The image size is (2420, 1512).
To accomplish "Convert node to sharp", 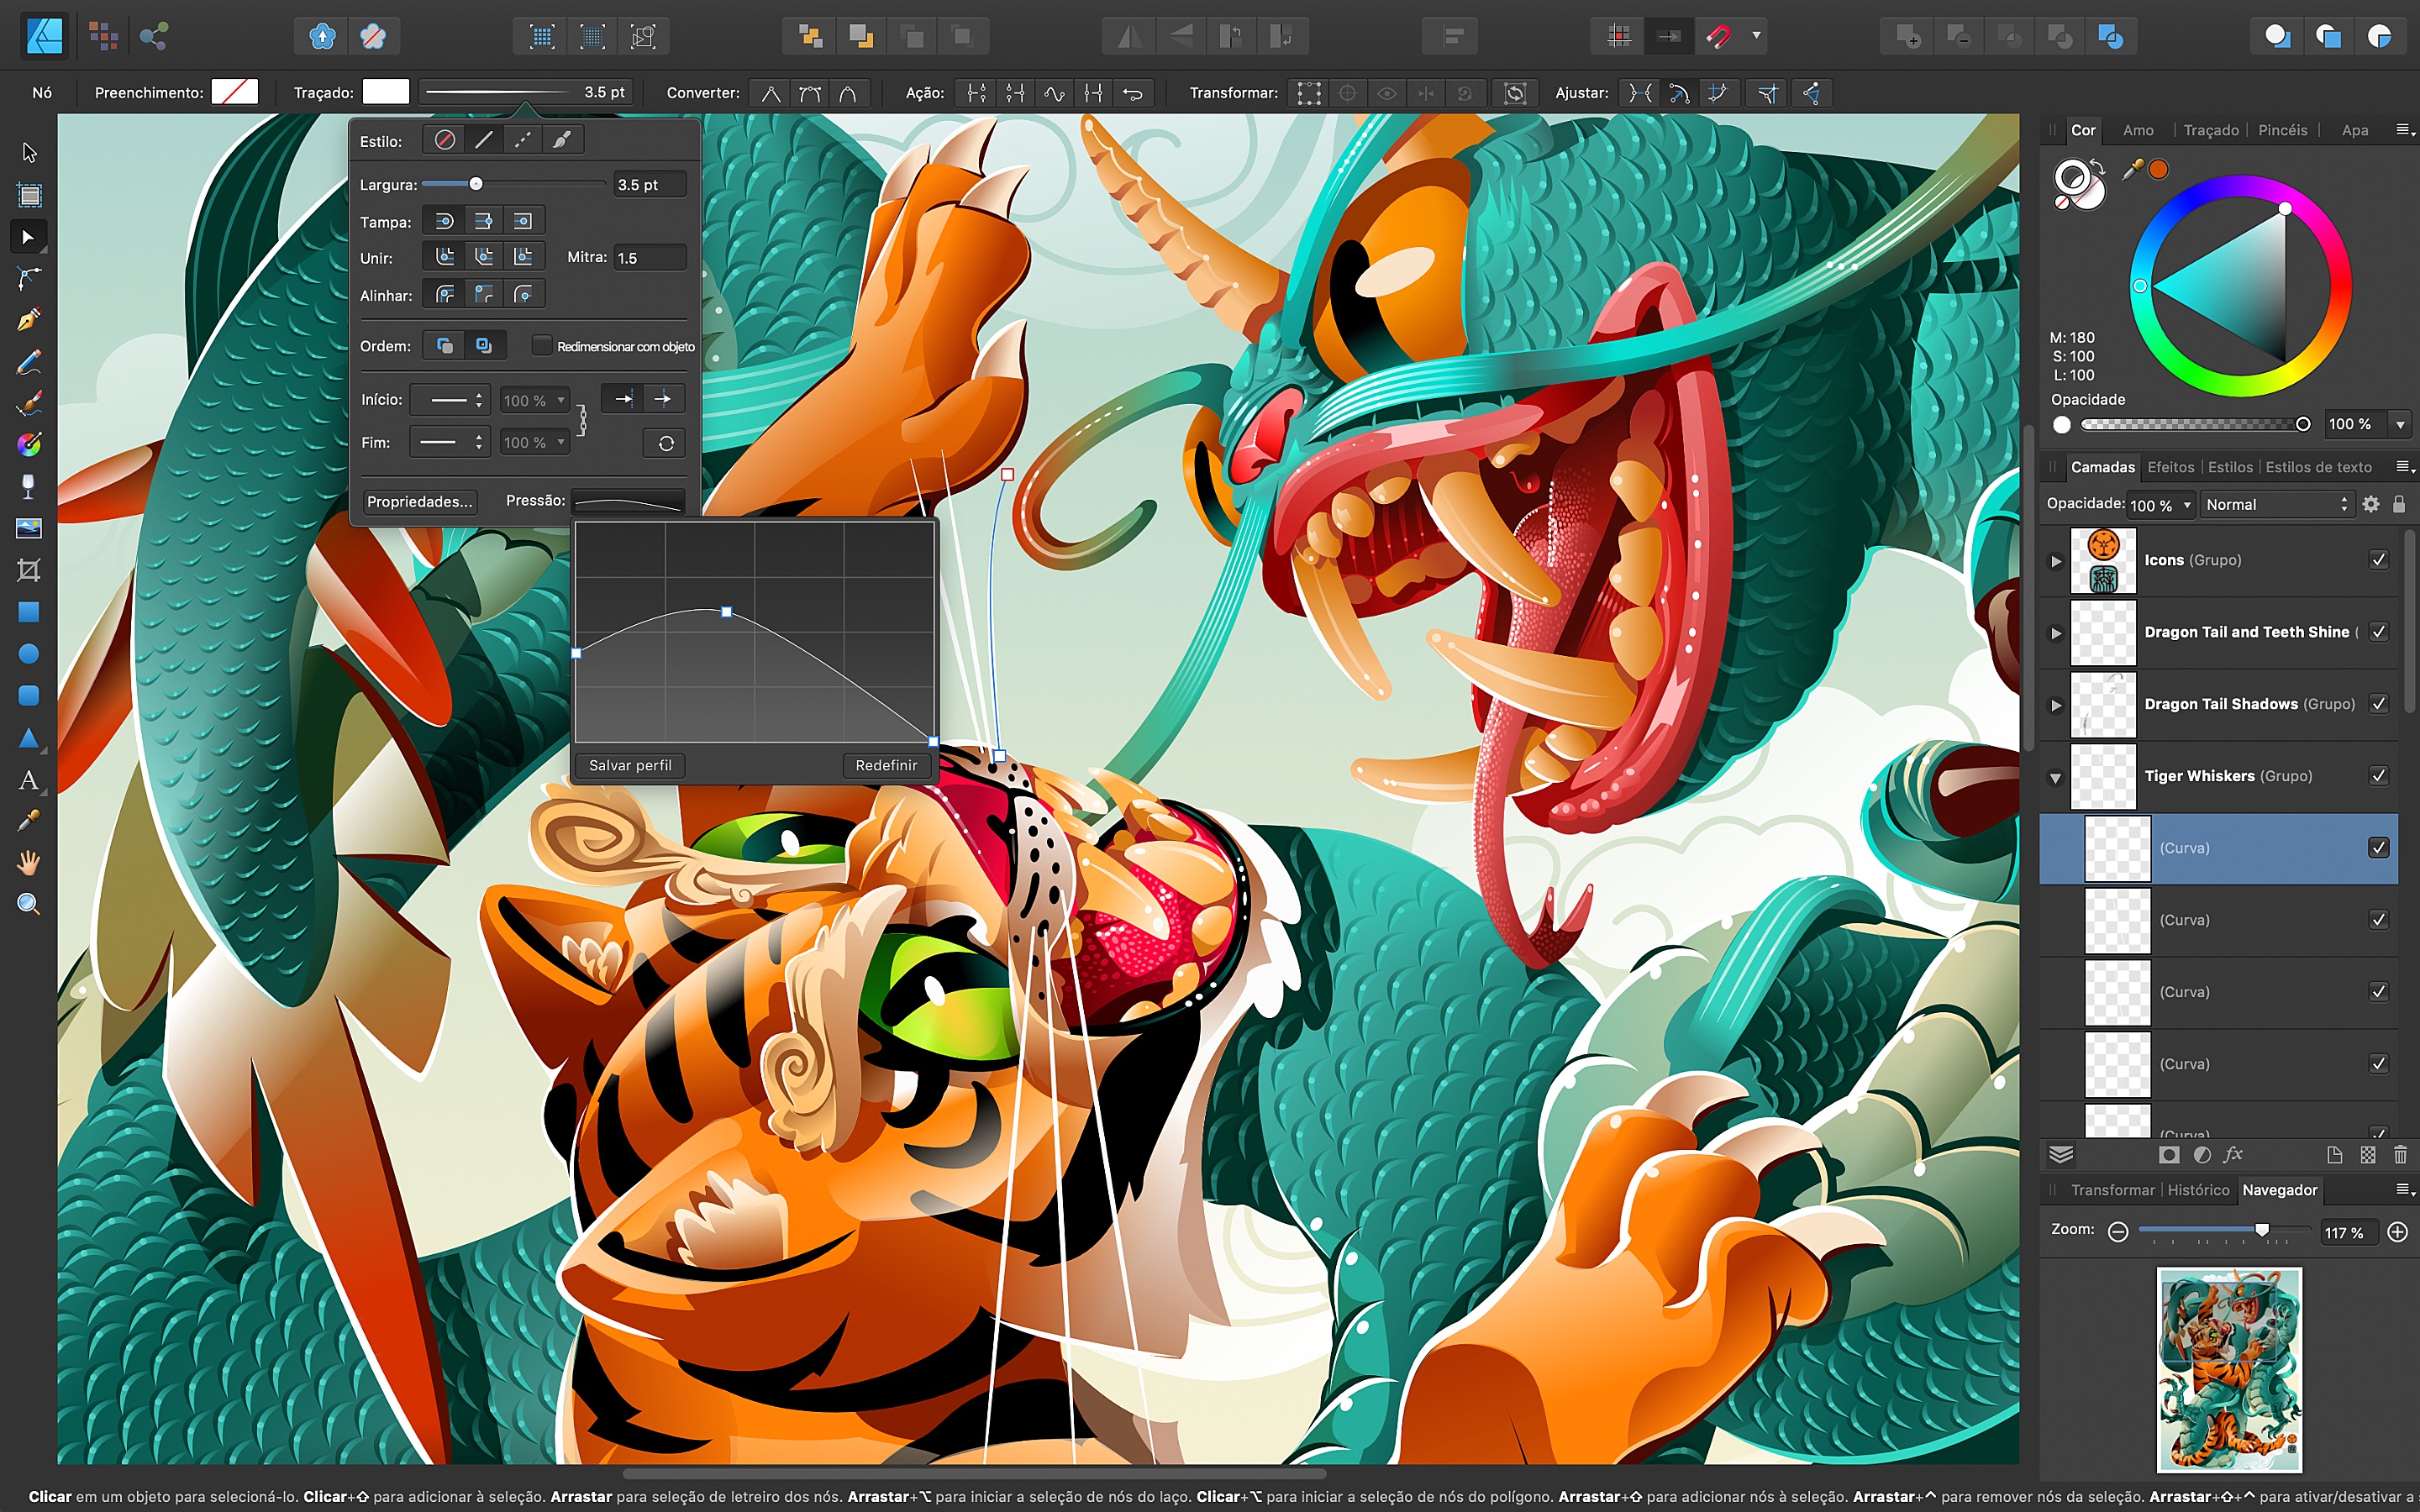I will (771, 93).
